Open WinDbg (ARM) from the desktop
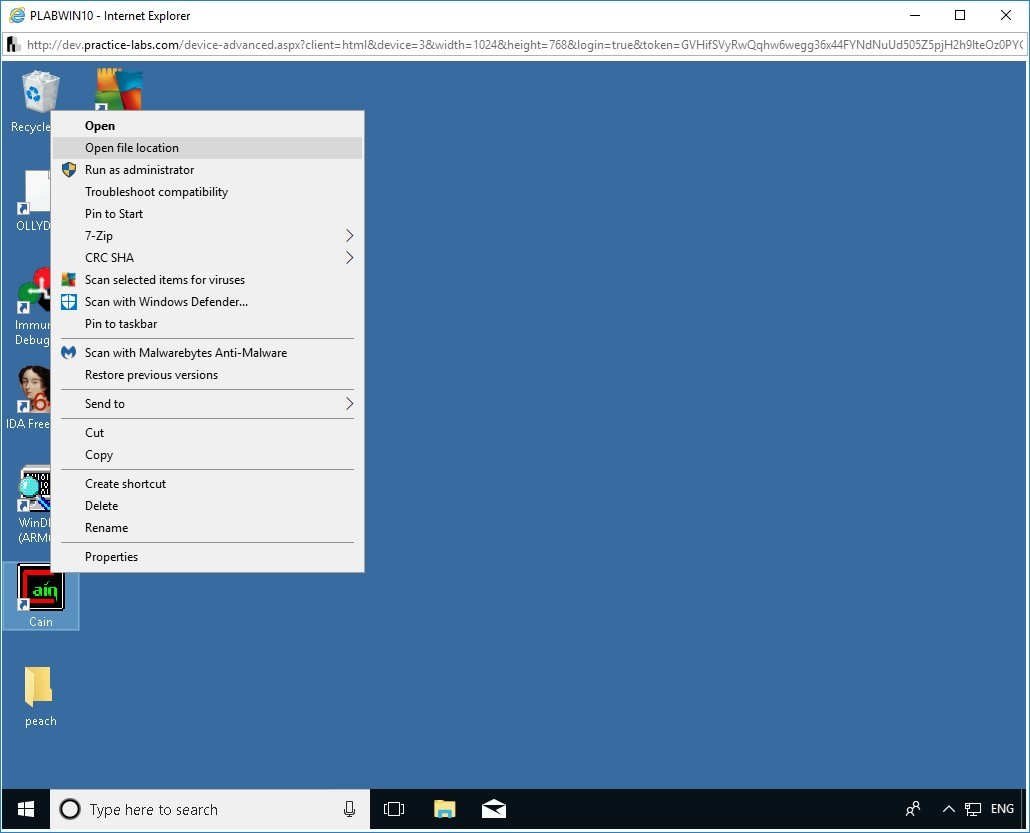This screenshot has height=833, width=1030. tap(35, 490)
